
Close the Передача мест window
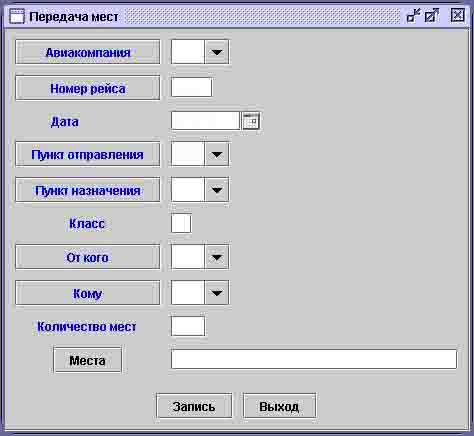(x=457, y=15)
